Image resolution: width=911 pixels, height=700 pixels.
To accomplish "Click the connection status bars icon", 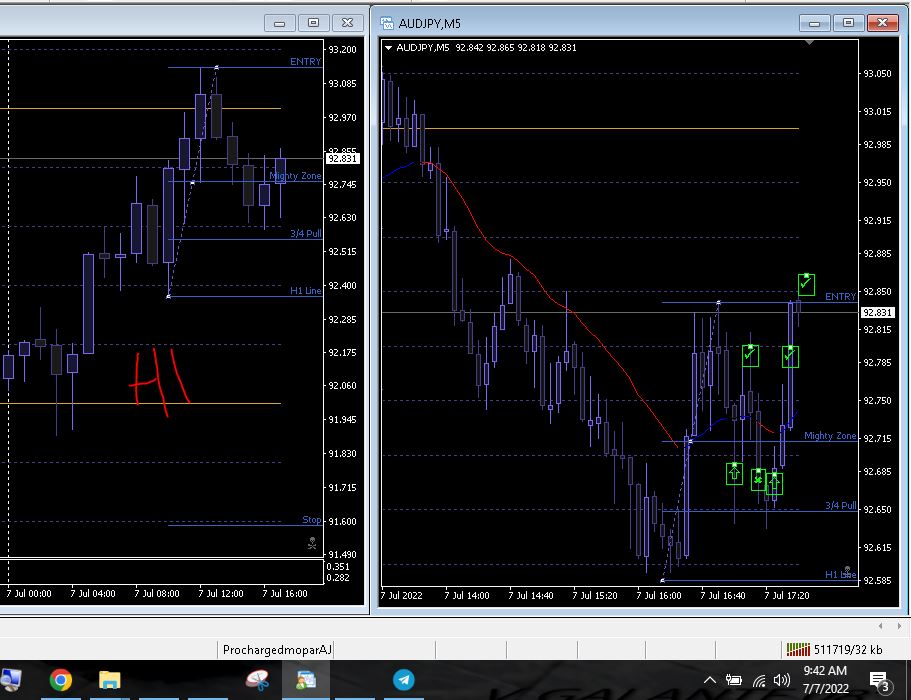I will pyautogui.click(x=798, y=650).
